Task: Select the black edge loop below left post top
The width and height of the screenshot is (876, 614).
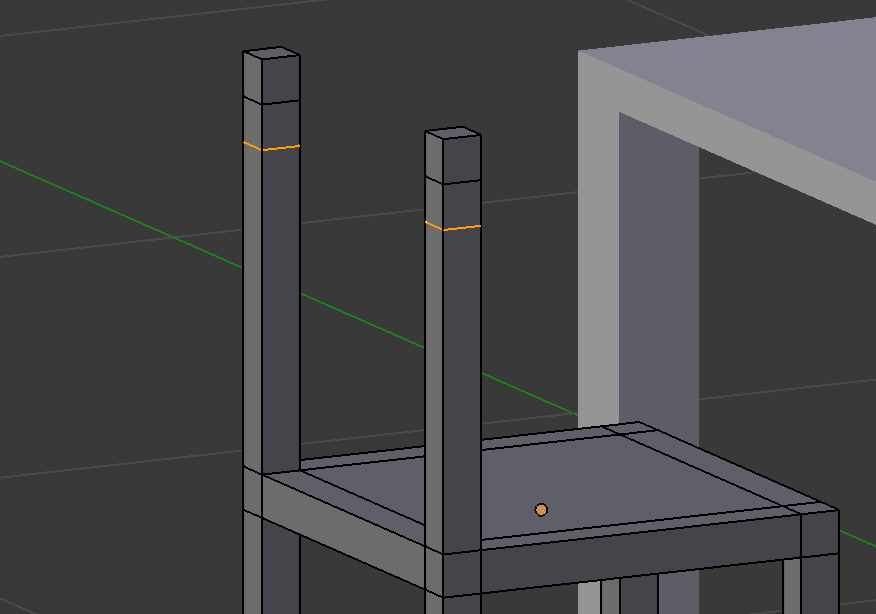Action: [x=272, y=102]
